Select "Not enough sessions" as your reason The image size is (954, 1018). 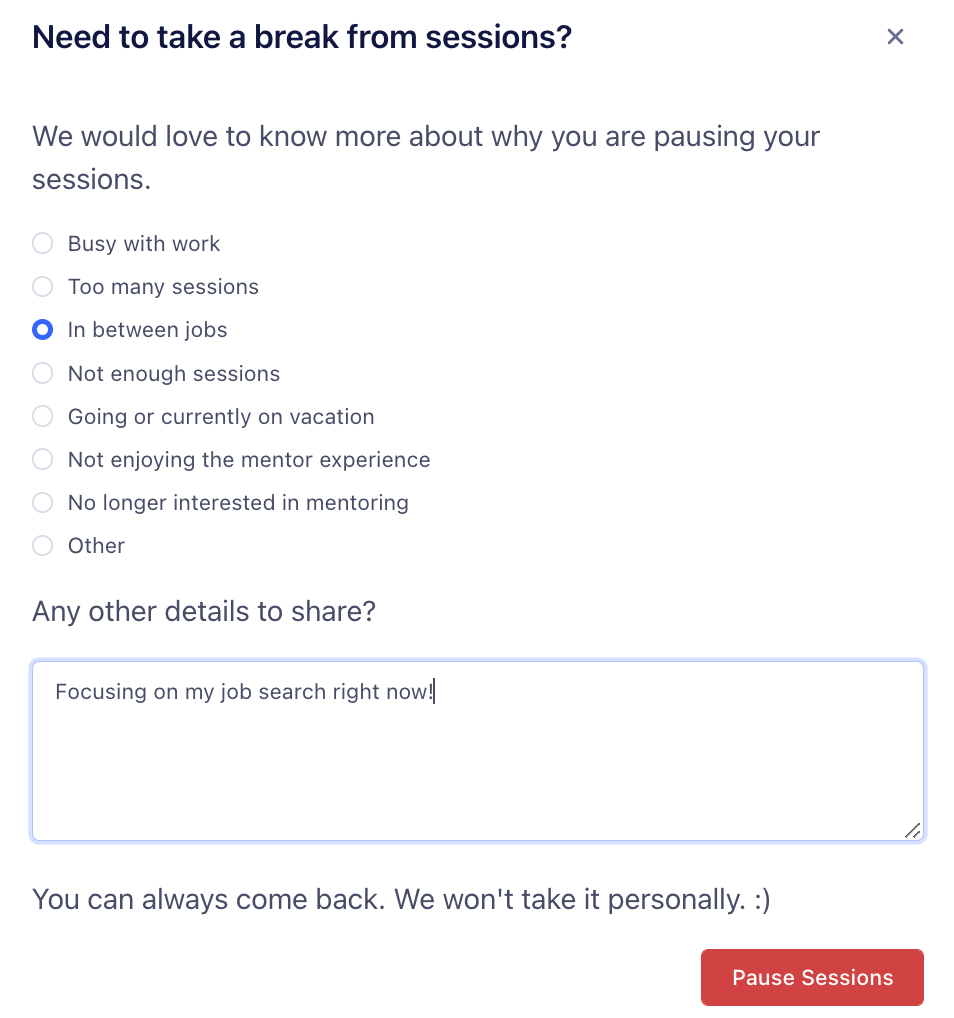tap(42, 373)
